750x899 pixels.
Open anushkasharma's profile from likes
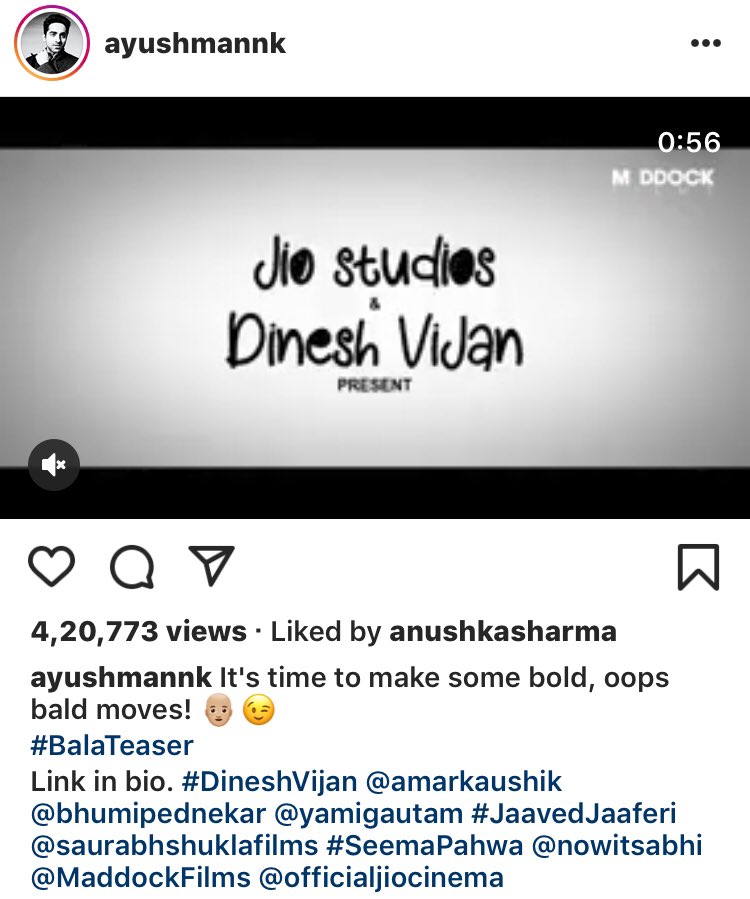[503, 631]
